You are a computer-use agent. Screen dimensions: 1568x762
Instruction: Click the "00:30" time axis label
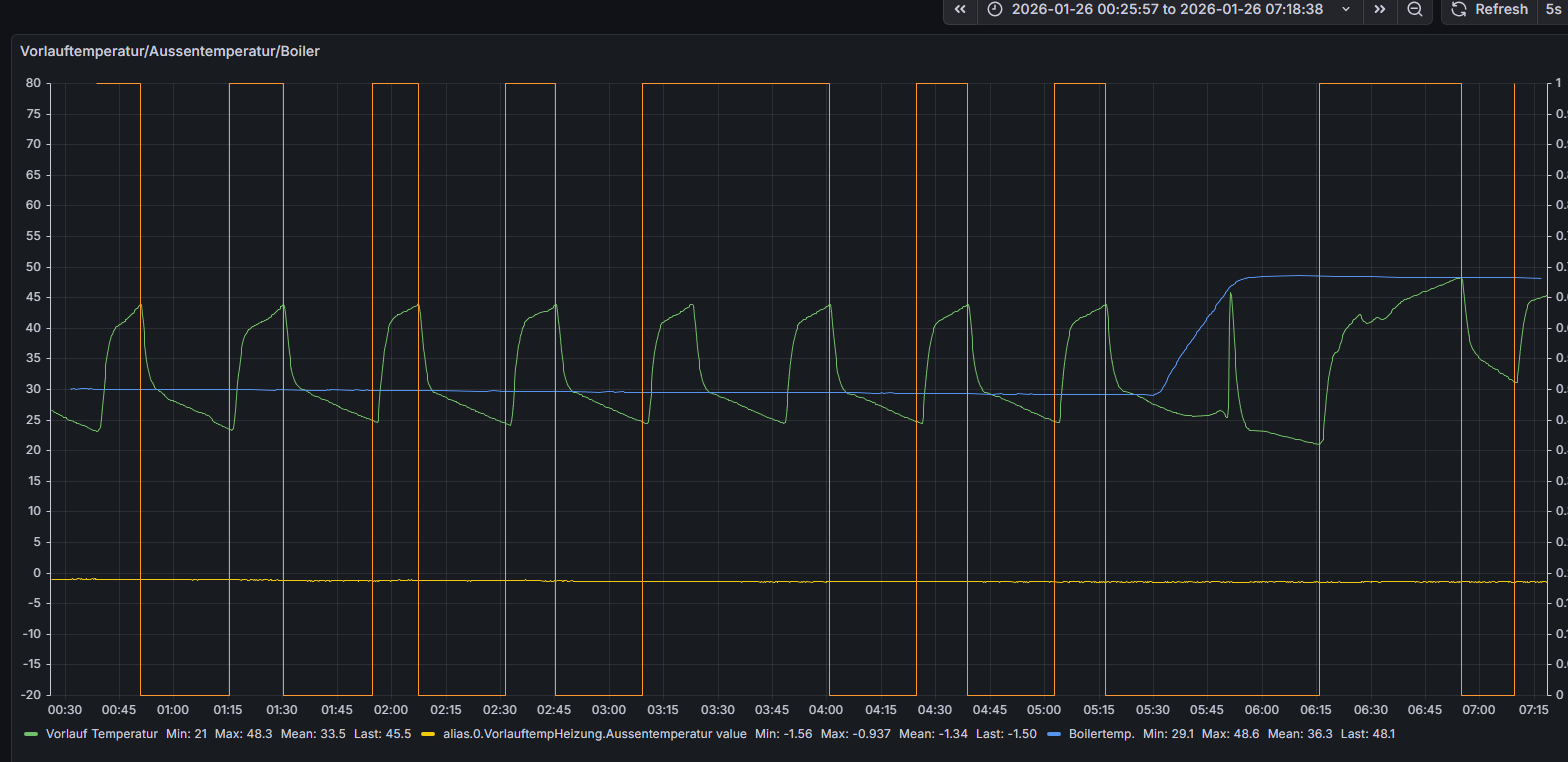[x=65, y=710]
